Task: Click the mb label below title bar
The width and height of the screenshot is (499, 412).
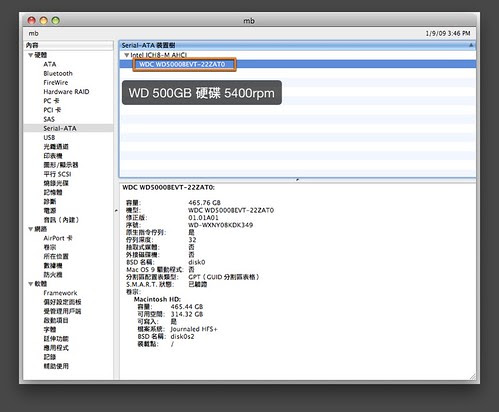Action: point(33,33)
